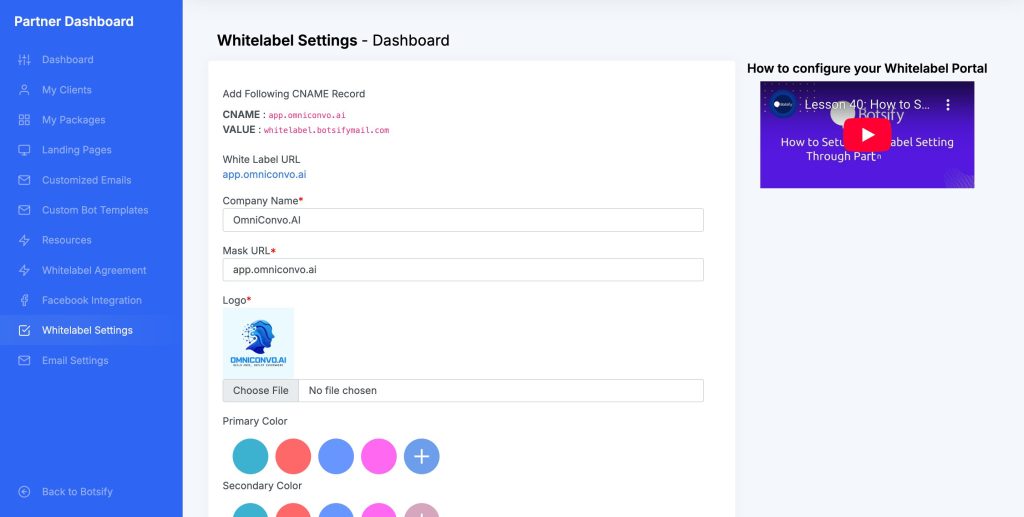Add a custom Primary Color with plus button
Screen dimensions: 1024x517
pyautogui.click(x=422, y=456)
